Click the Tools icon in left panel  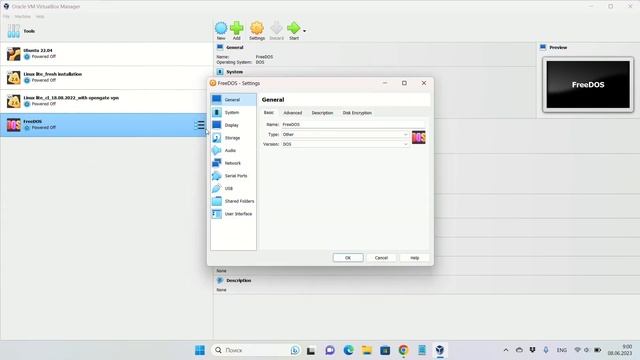pos(13,31)
